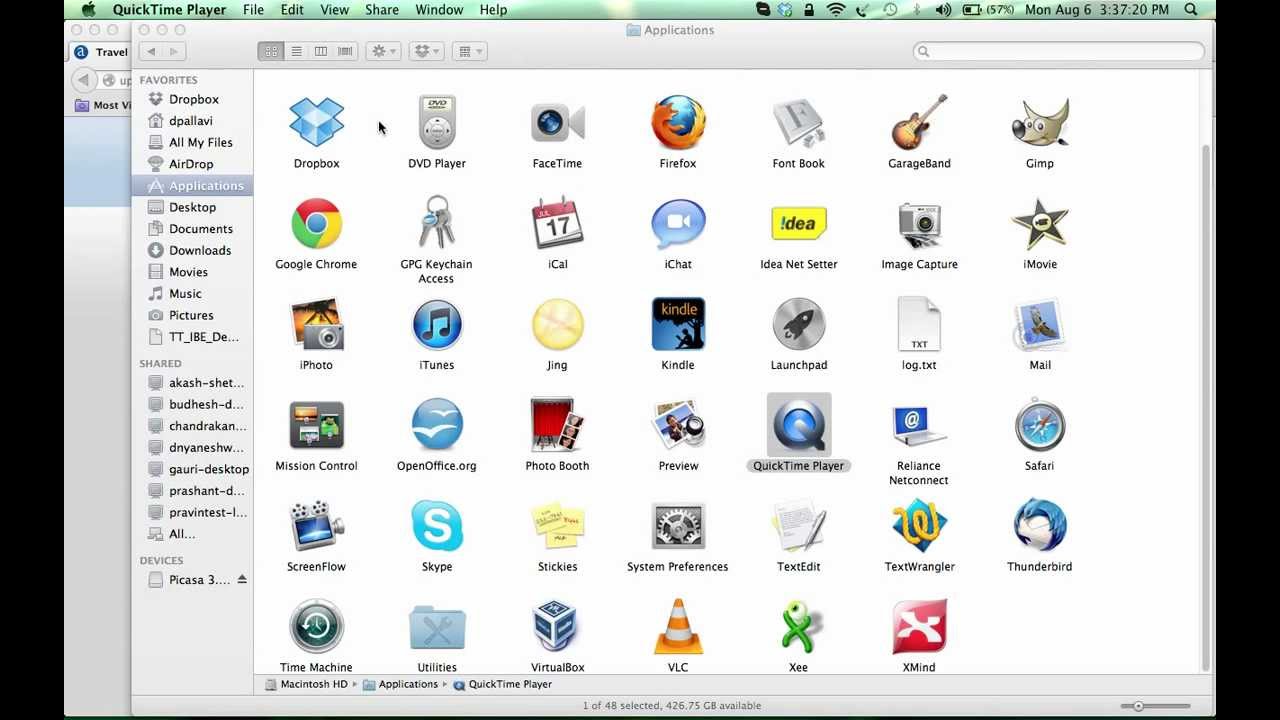Go forward in Finder history

174,51
